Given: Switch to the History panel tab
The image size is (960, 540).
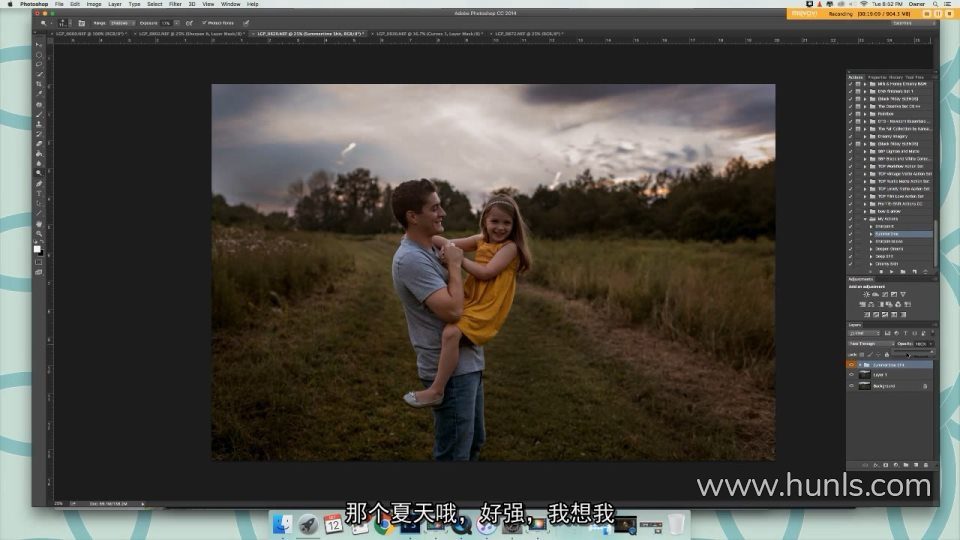Looking at the screenshot, I should click(x=896, y=77).
